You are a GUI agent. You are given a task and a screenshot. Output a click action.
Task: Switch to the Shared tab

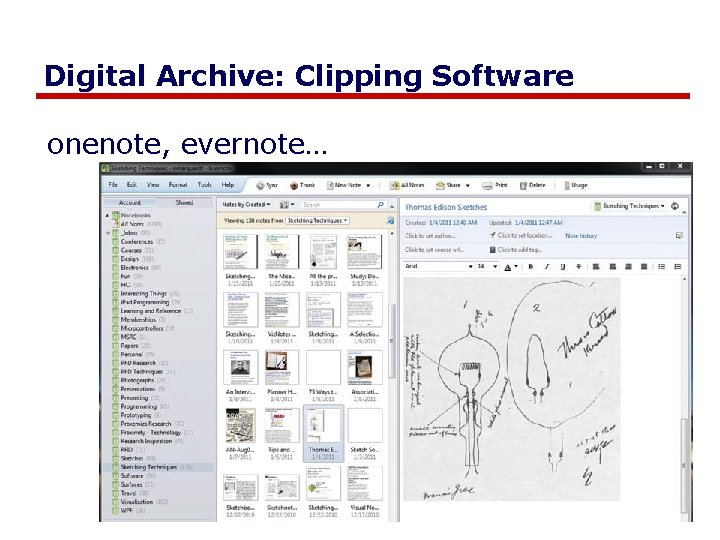[185, 202]
